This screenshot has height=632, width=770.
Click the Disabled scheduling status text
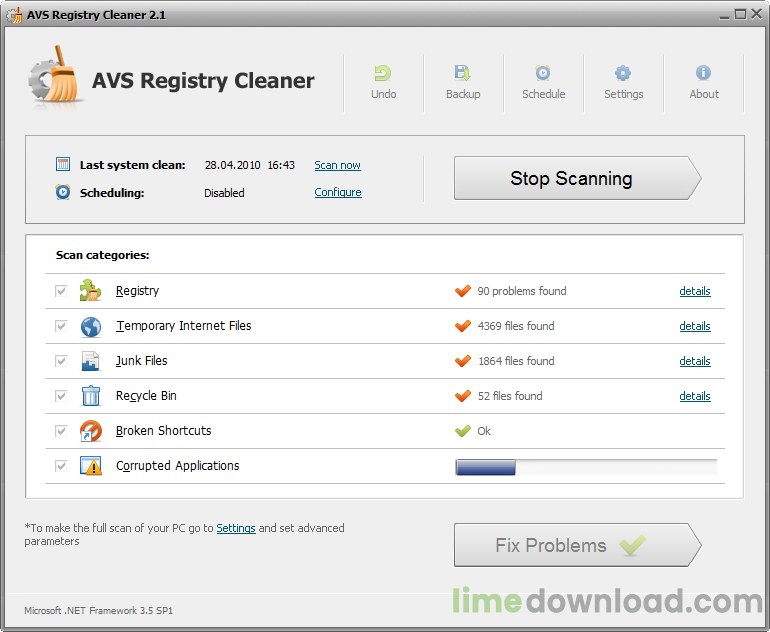(224, 193)
